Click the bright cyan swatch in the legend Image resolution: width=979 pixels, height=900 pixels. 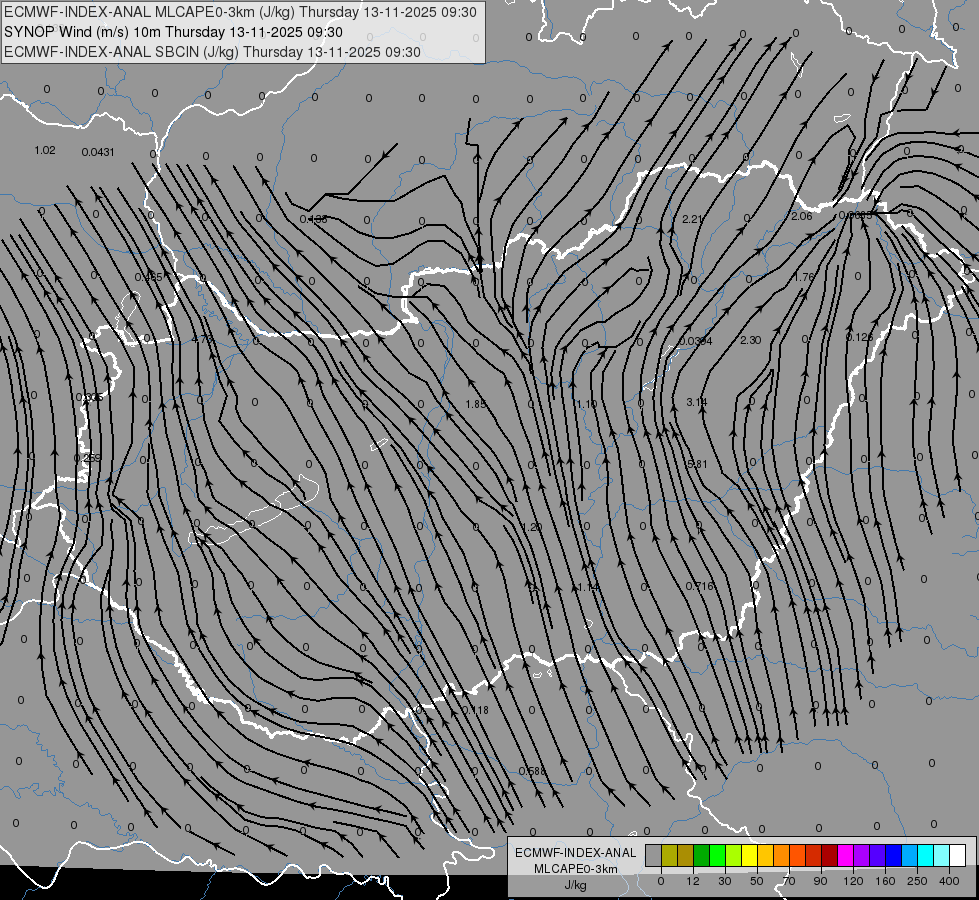pyautogui.click(x=926, y=855)
